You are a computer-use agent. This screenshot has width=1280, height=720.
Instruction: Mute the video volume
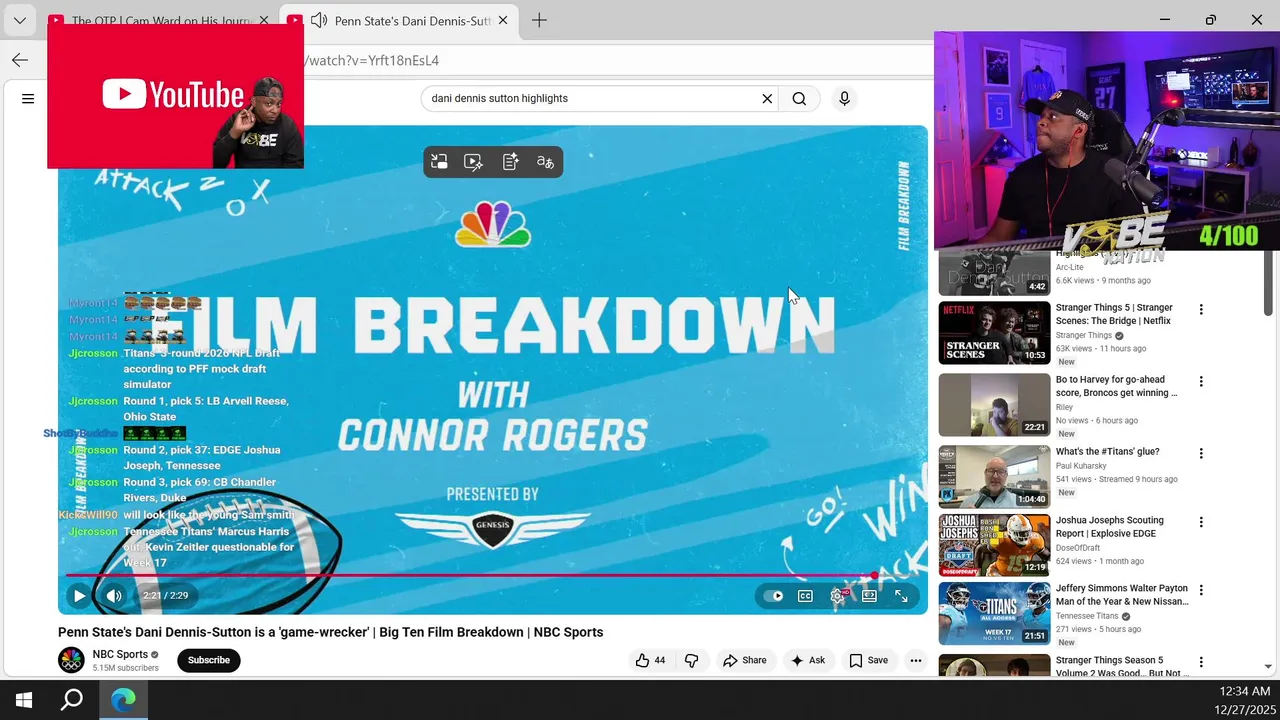coord(114,596)
